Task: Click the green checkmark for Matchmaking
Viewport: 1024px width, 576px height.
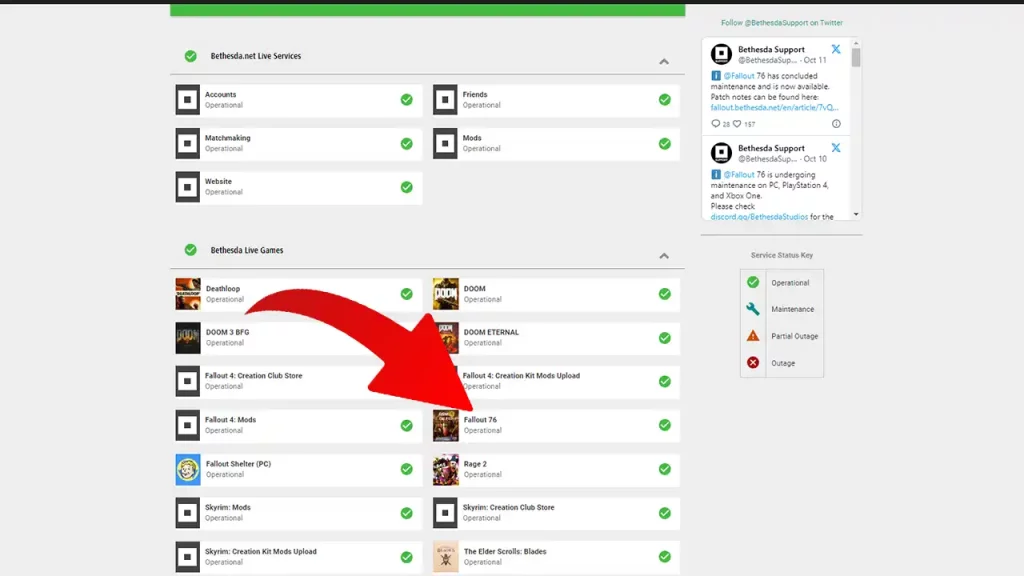Action: point(406,143)
